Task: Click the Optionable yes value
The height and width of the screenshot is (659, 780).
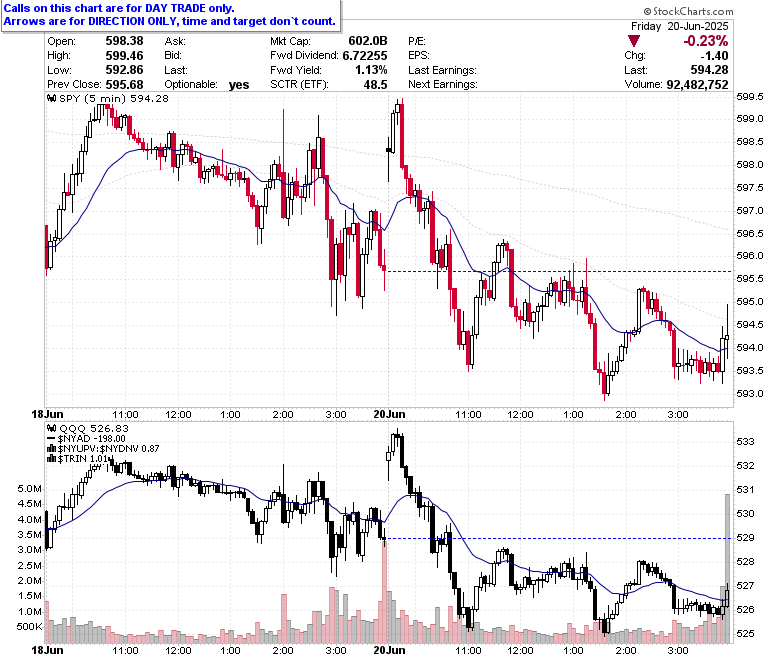Action: [x=239, y=85]
